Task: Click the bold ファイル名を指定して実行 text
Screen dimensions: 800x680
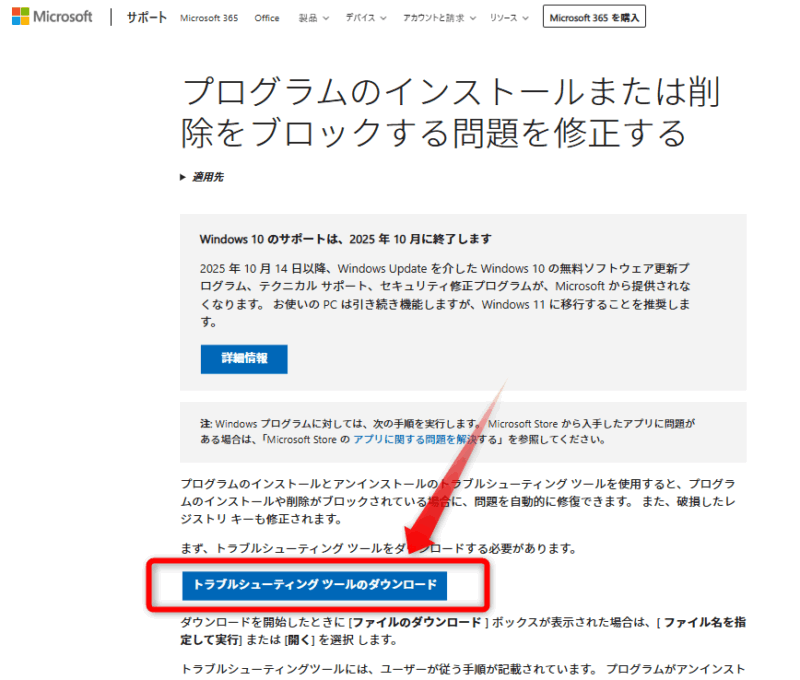Action: (463, 631)
